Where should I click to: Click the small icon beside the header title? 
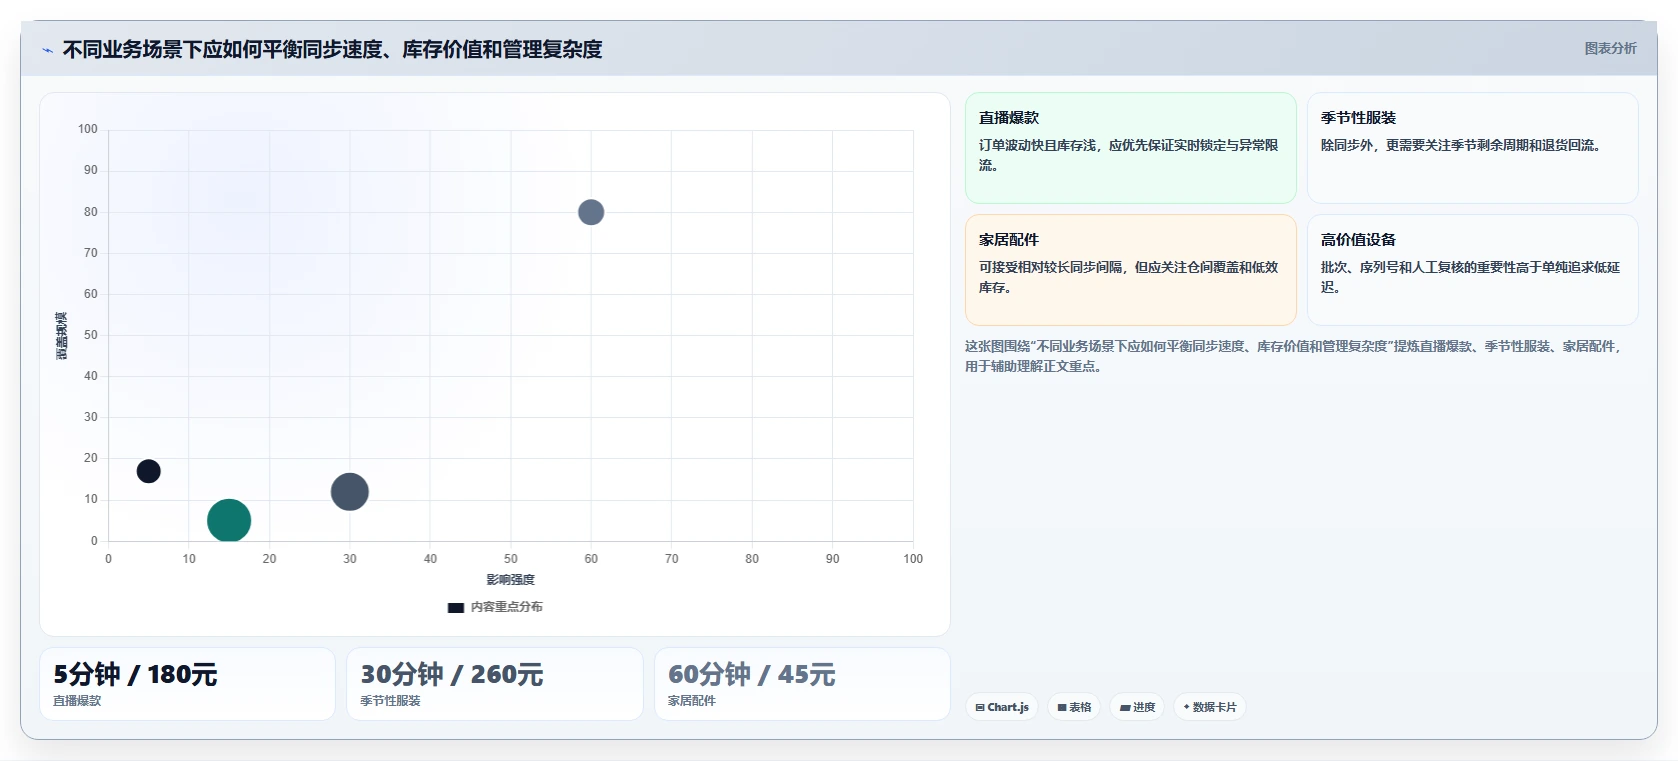pos(47,50)
